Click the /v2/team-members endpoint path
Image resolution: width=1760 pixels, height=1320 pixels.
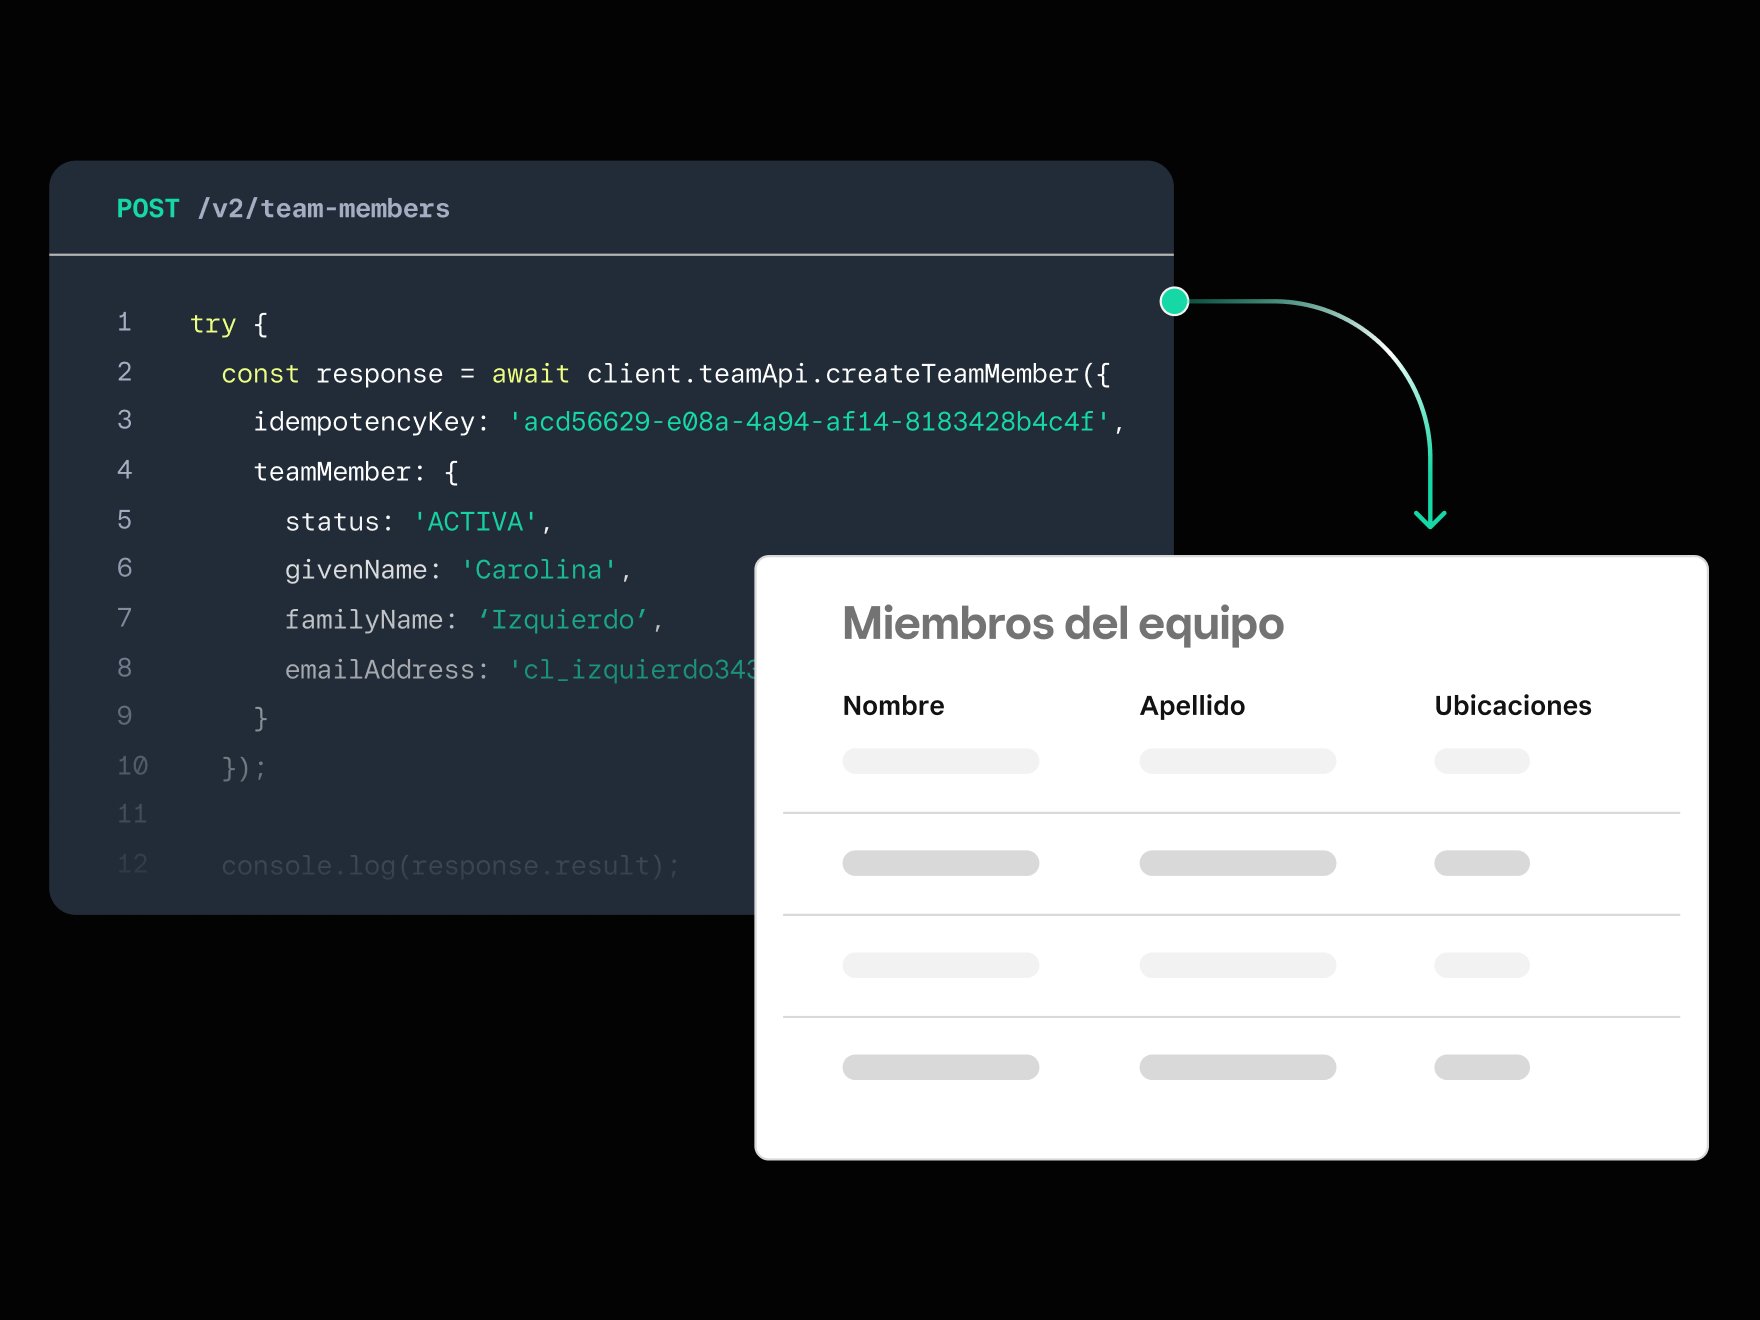(324, 208)
